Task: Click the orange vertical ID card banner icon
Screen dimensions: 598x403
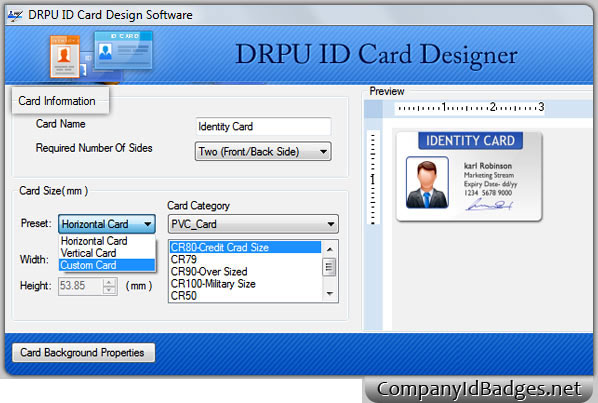Action: click(x=64, y=56)
